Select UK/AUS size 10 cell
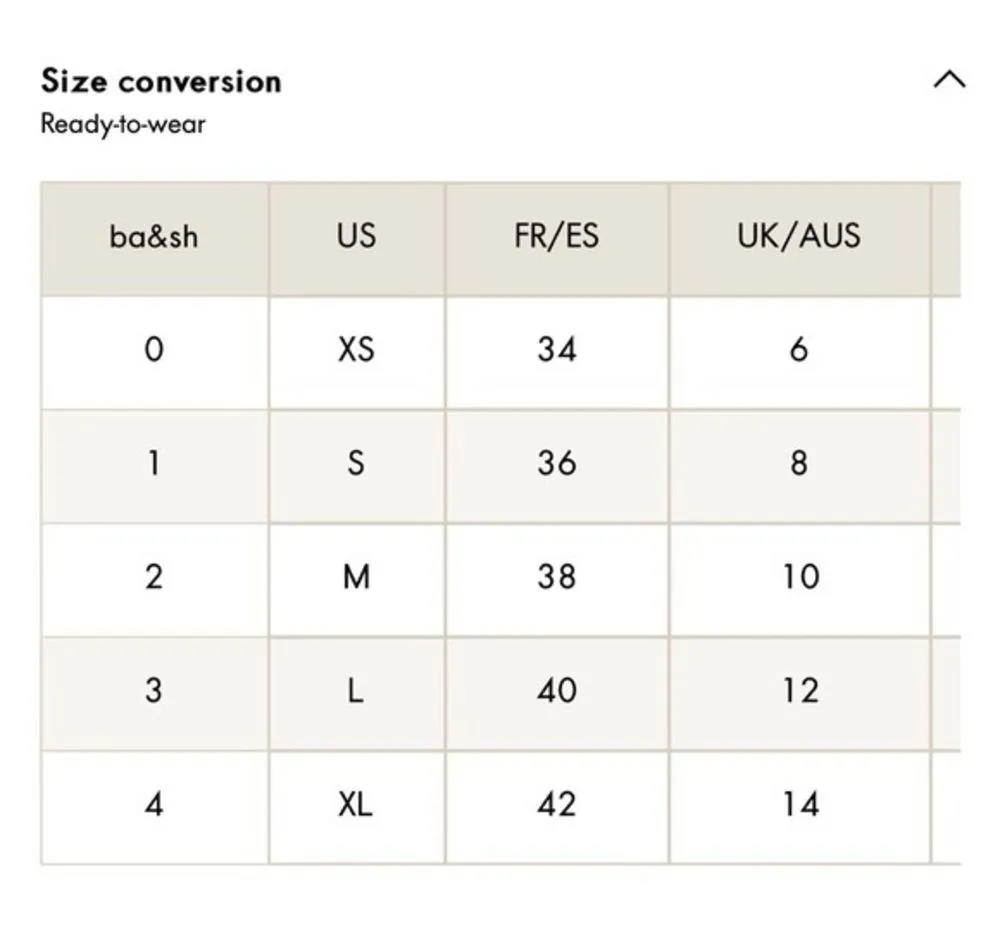Image resolution: width=1000 pixels, height=944 pixels. pos(798,578)
